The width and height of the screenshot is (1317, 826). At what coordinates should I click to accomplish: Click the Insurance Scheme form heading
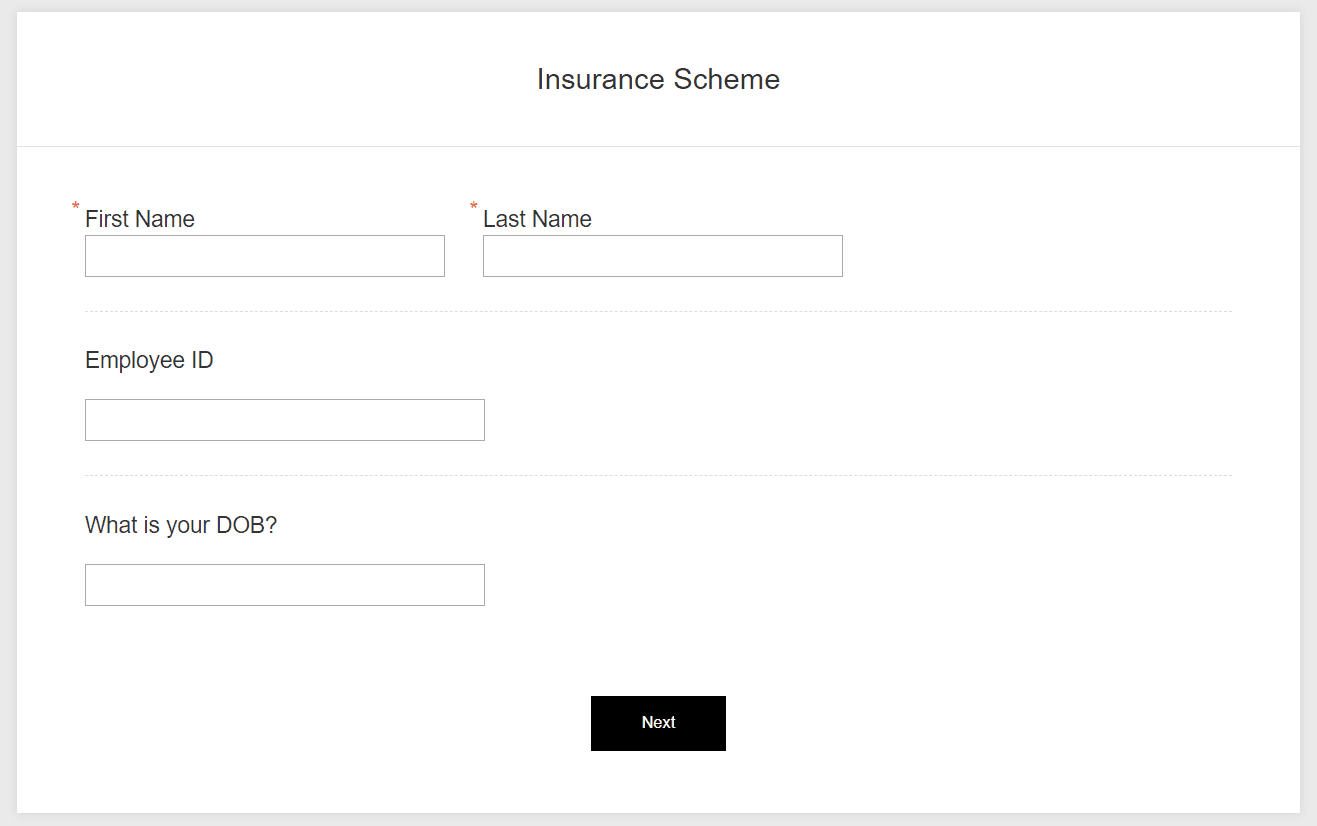coord(658,79)
